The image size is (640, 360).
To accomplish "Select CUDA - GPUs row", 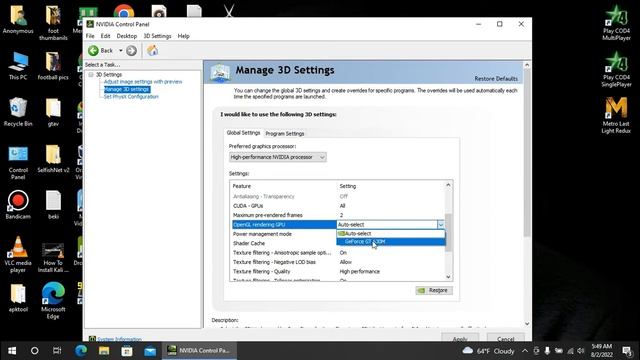I will click(338, 206).
